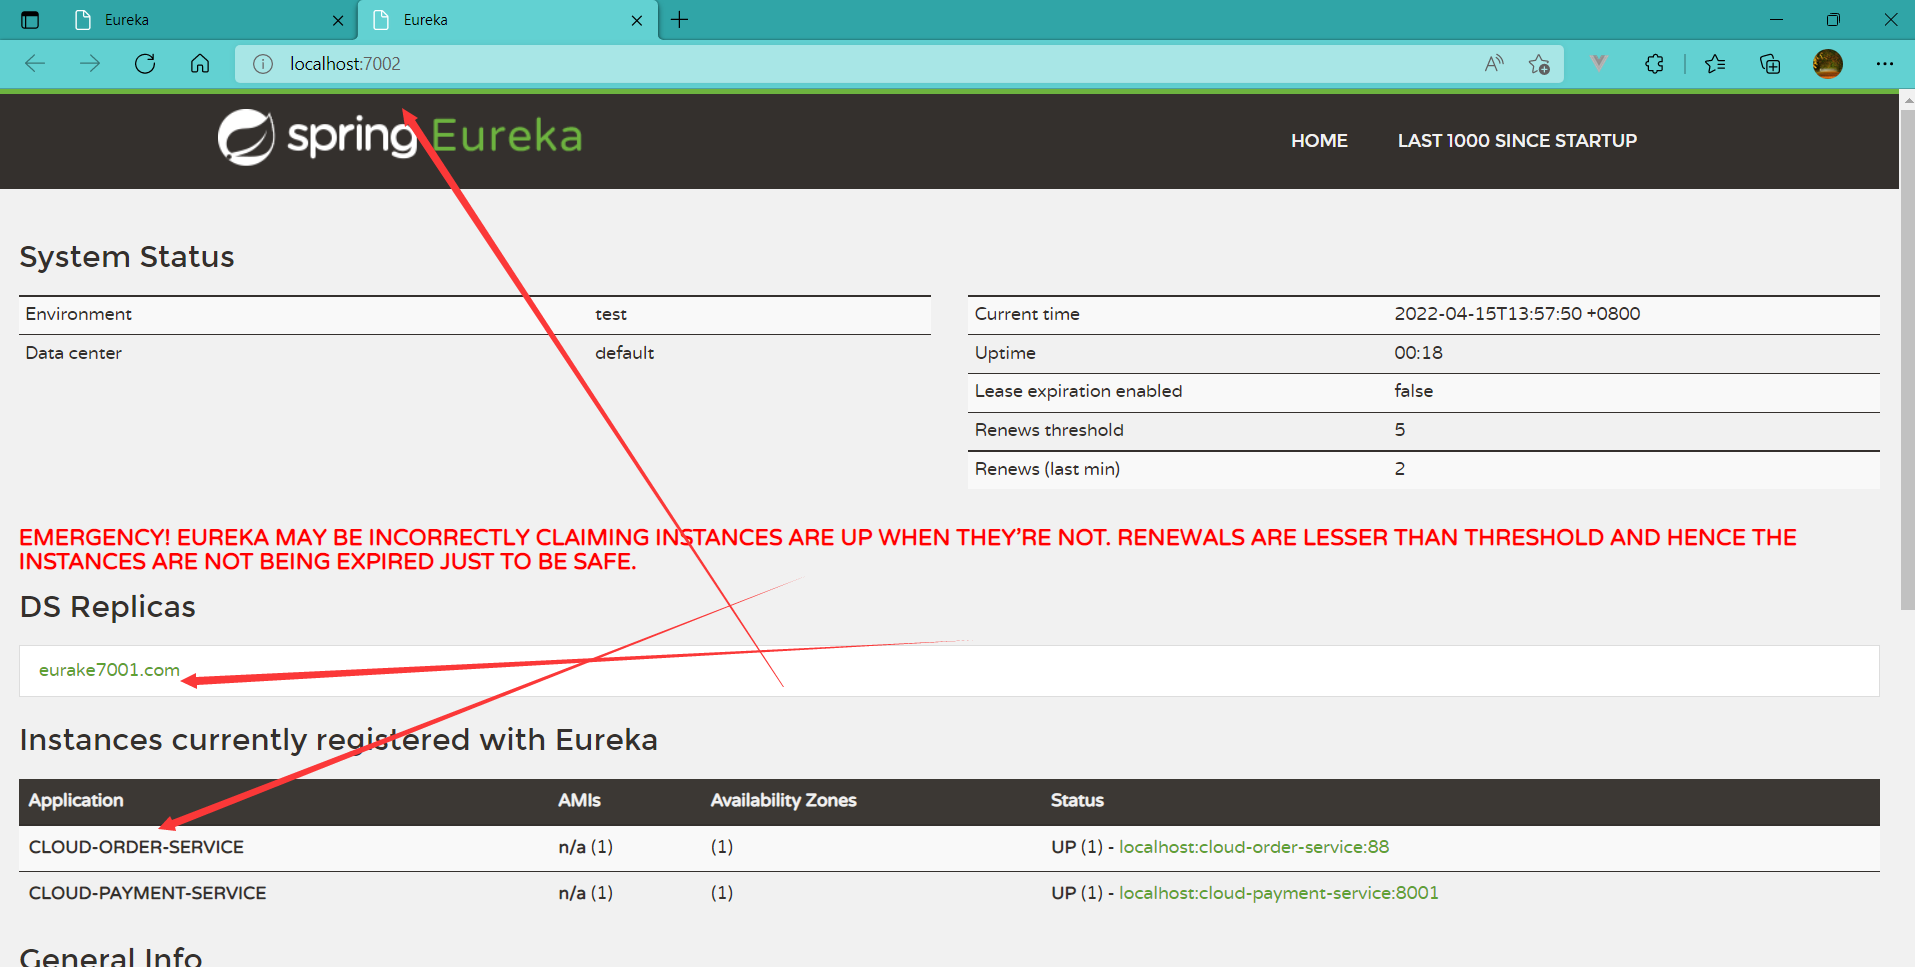Open the browser Settings and more menu
This screenshot has height=967, width=1915.
tap(1885, 64)
